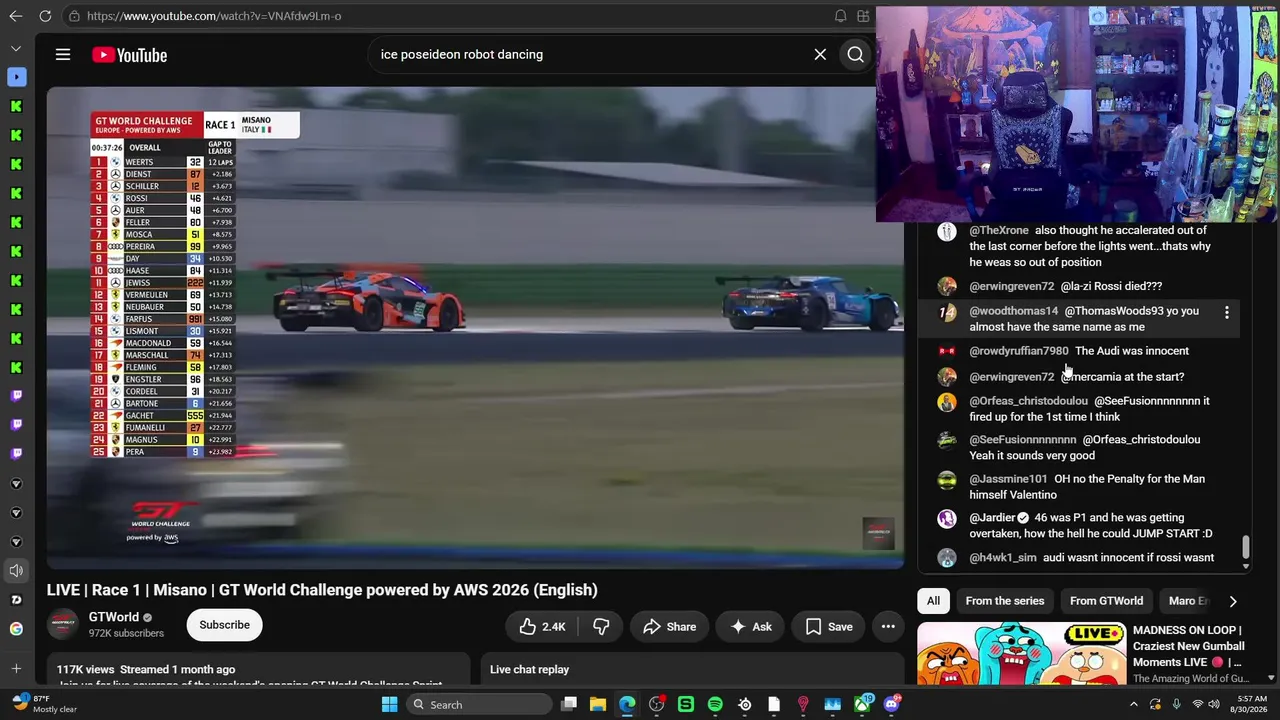Open Spotify from the taskbar
The image size is (1280, 720).
coord(715,704)
